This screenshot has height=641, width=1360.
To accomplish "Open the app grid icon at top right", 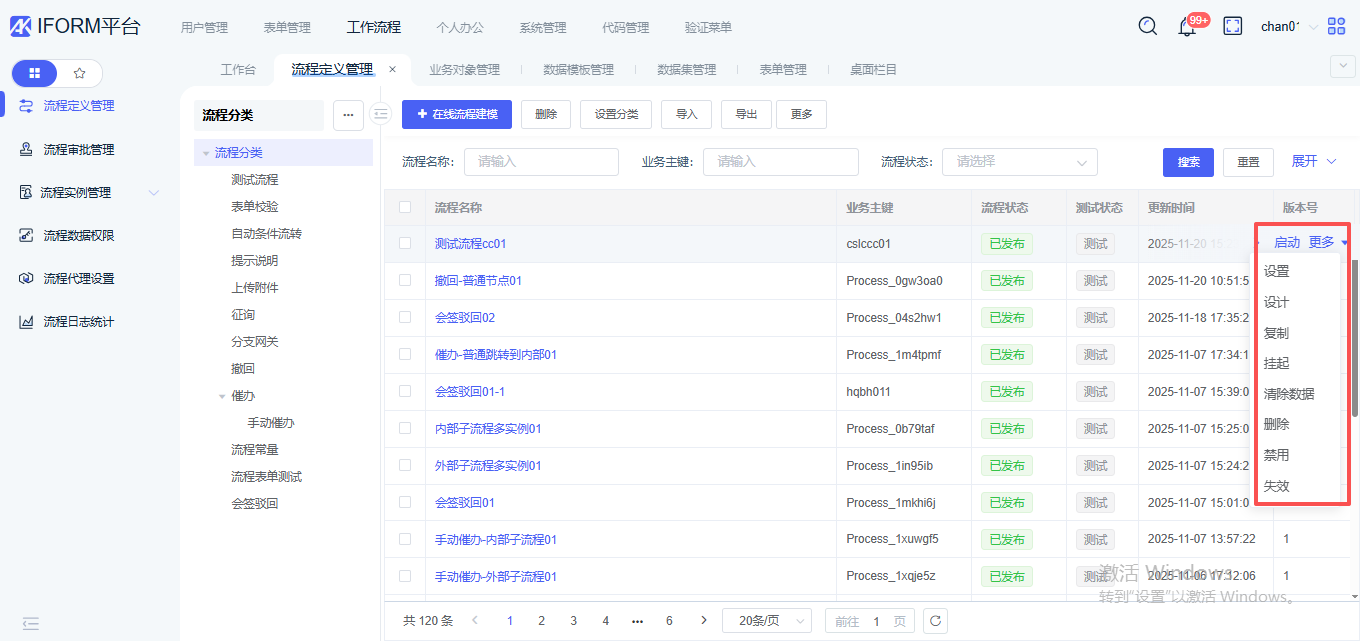I will coord(1337,26).
